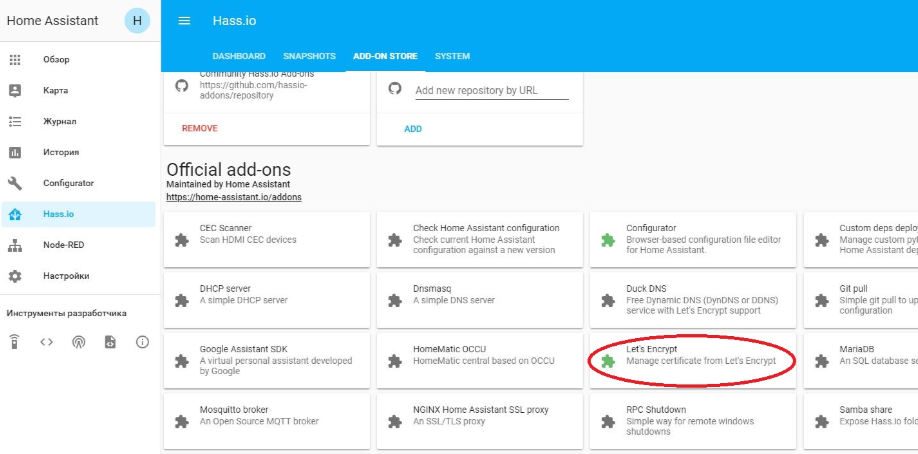The height and width of the screenshot is (454, 918).
Task: Open the Events broadcast developer tool
Action: 78,342
